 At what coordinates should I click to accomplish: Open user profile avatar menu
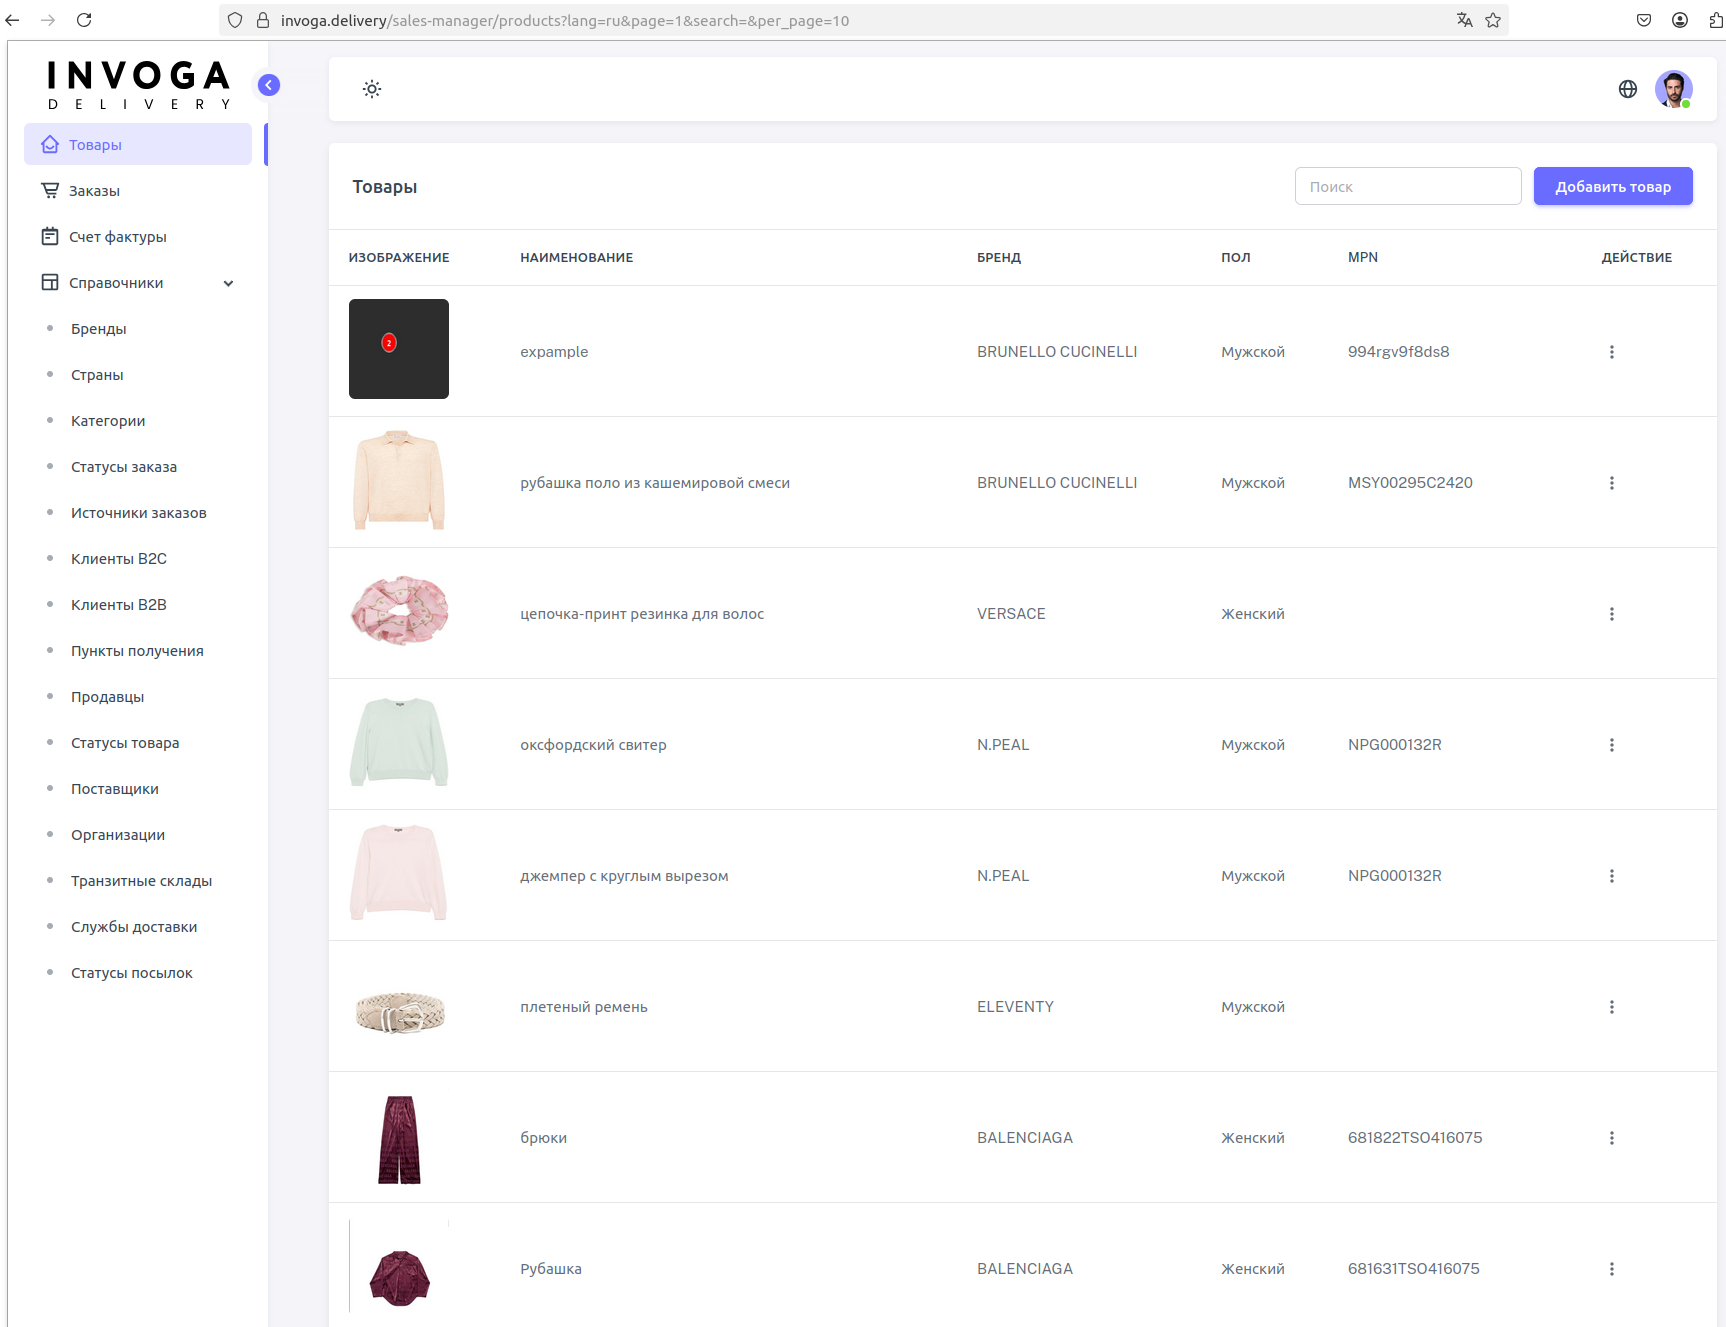[x=1673, y=89]
